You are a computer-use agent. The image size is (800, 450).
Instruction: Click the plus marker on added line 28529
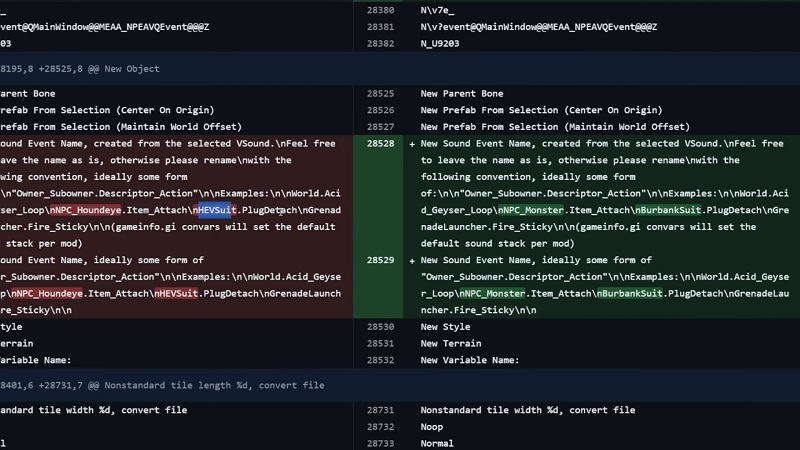coord(412,260)
